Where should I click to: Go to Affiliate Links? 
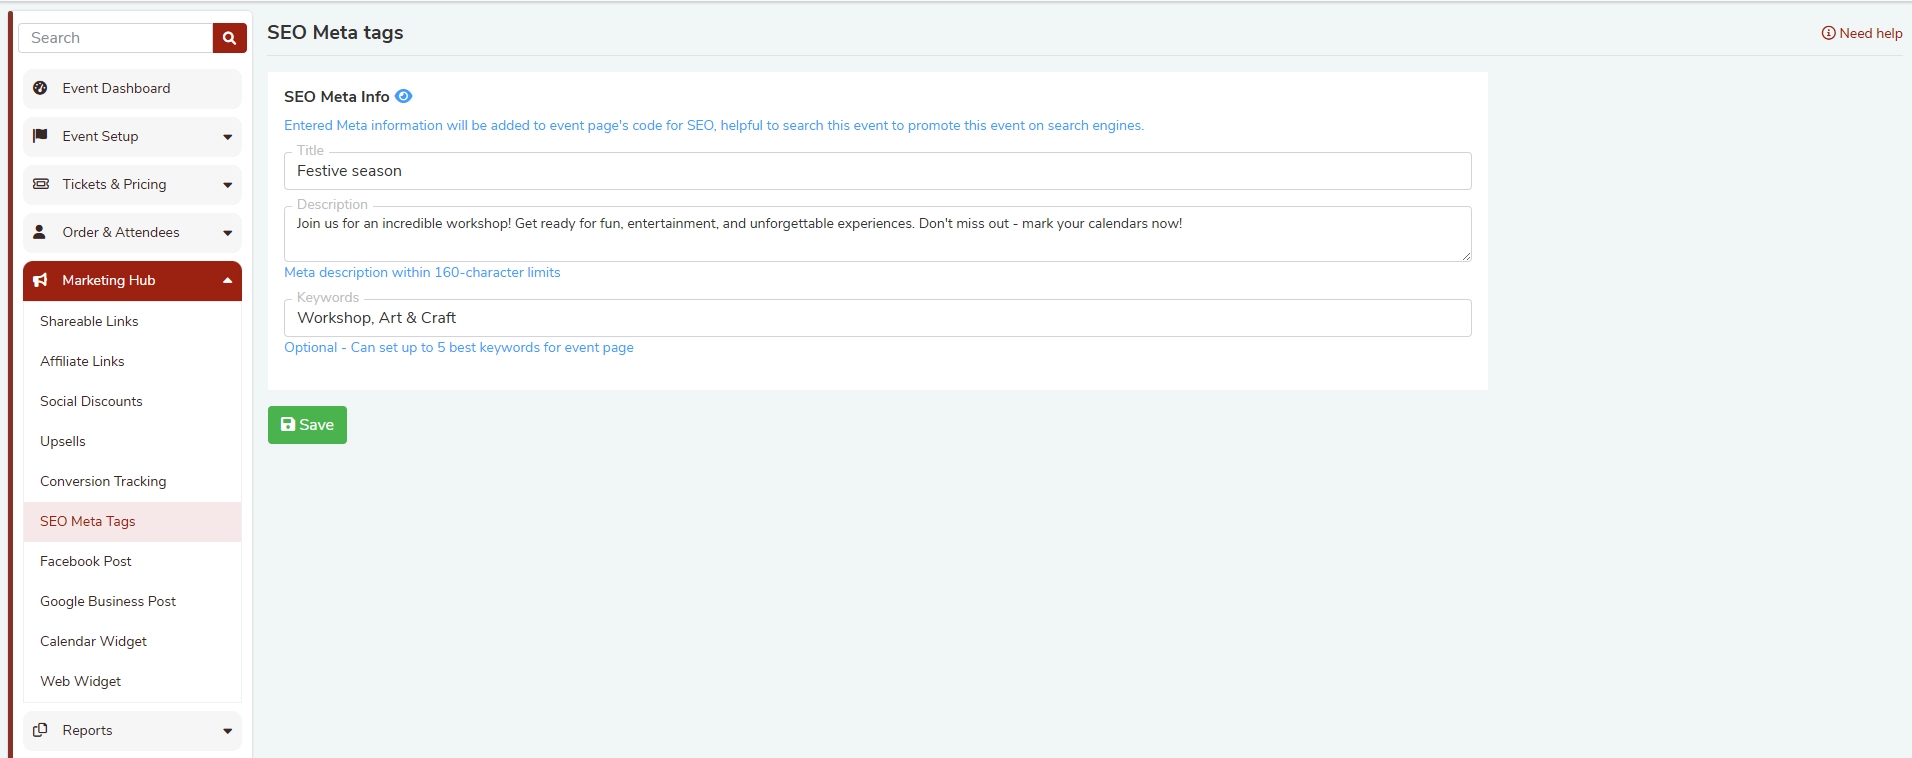point(132,361)
